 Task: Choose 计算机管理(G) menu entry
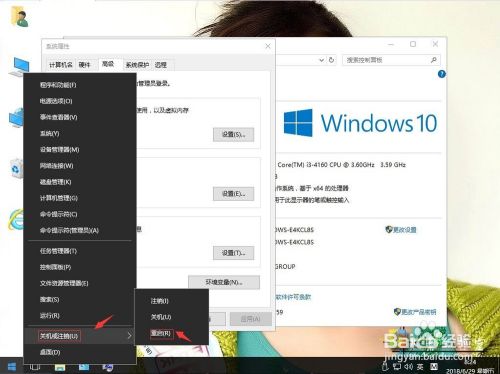tap(80, 198)
